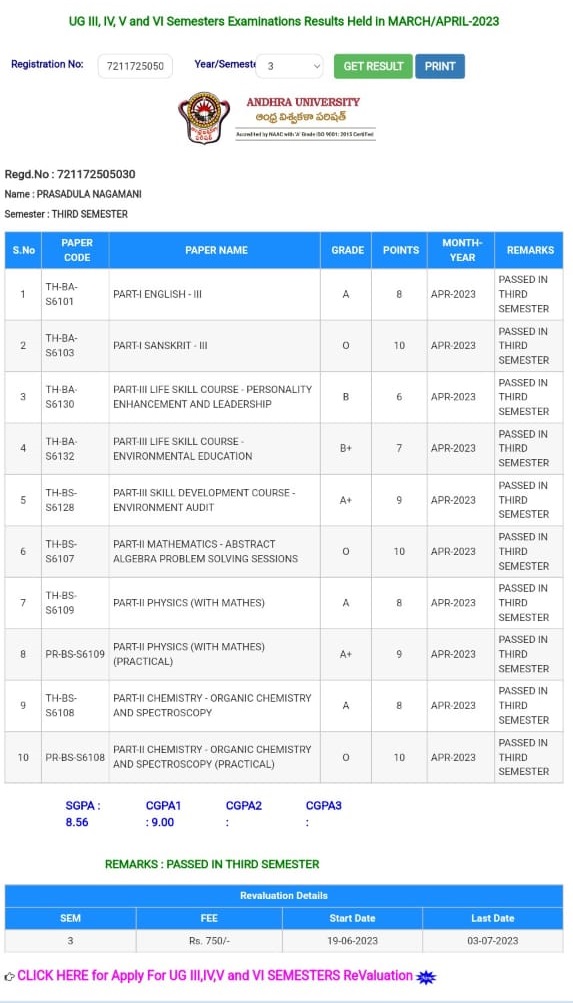The width and height of the screenshot is (573, 1003).
Task: Click grade B in Personality Enhancement row
Action: pyautogui.click(x=346, y=397)
